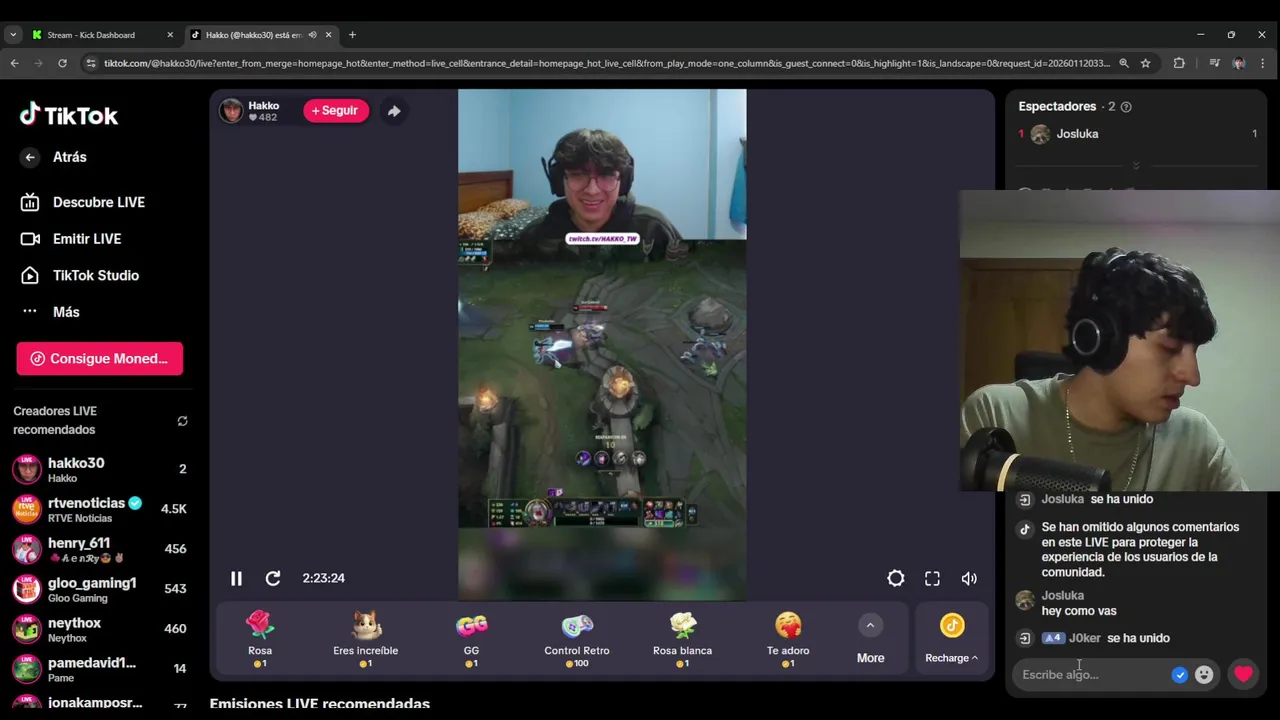Reload the page

pos(62,63)
